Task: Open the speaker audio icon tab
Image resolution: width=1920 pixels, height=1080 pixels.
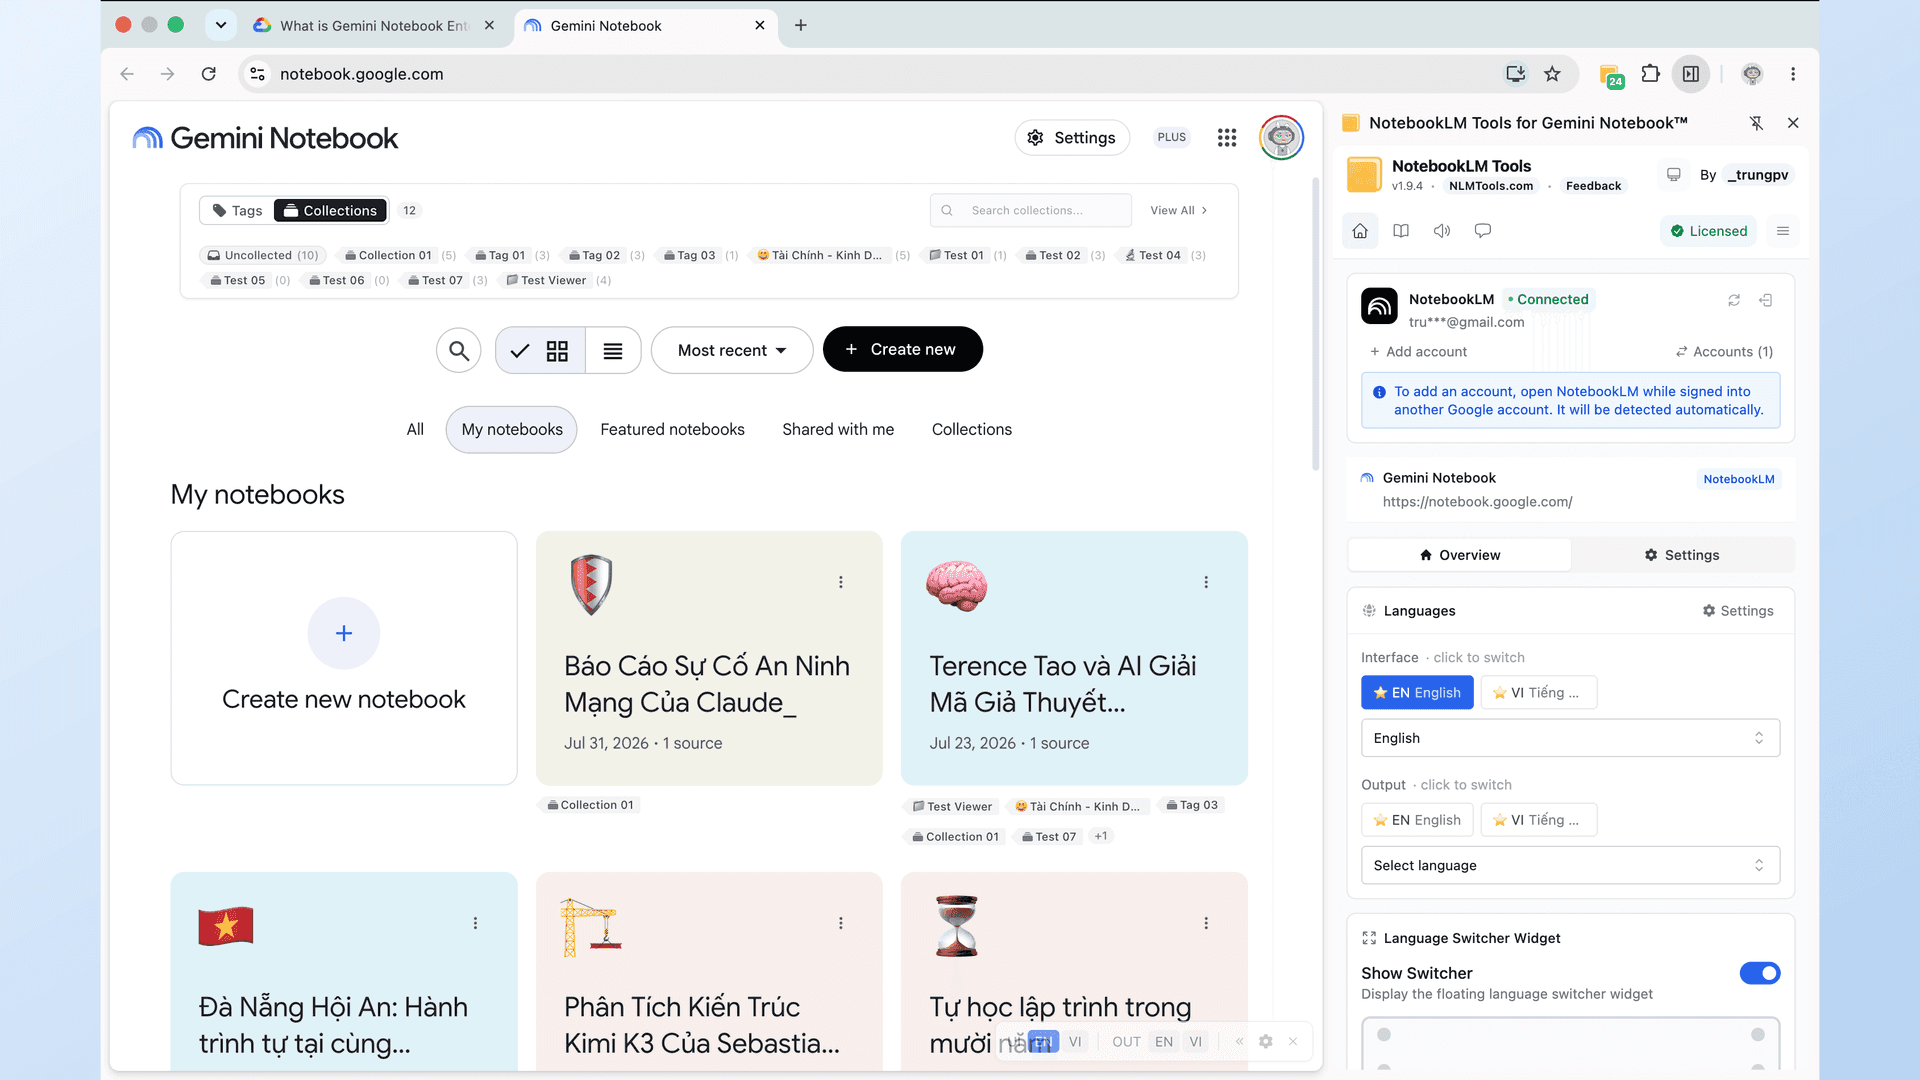Action: 1442,231
